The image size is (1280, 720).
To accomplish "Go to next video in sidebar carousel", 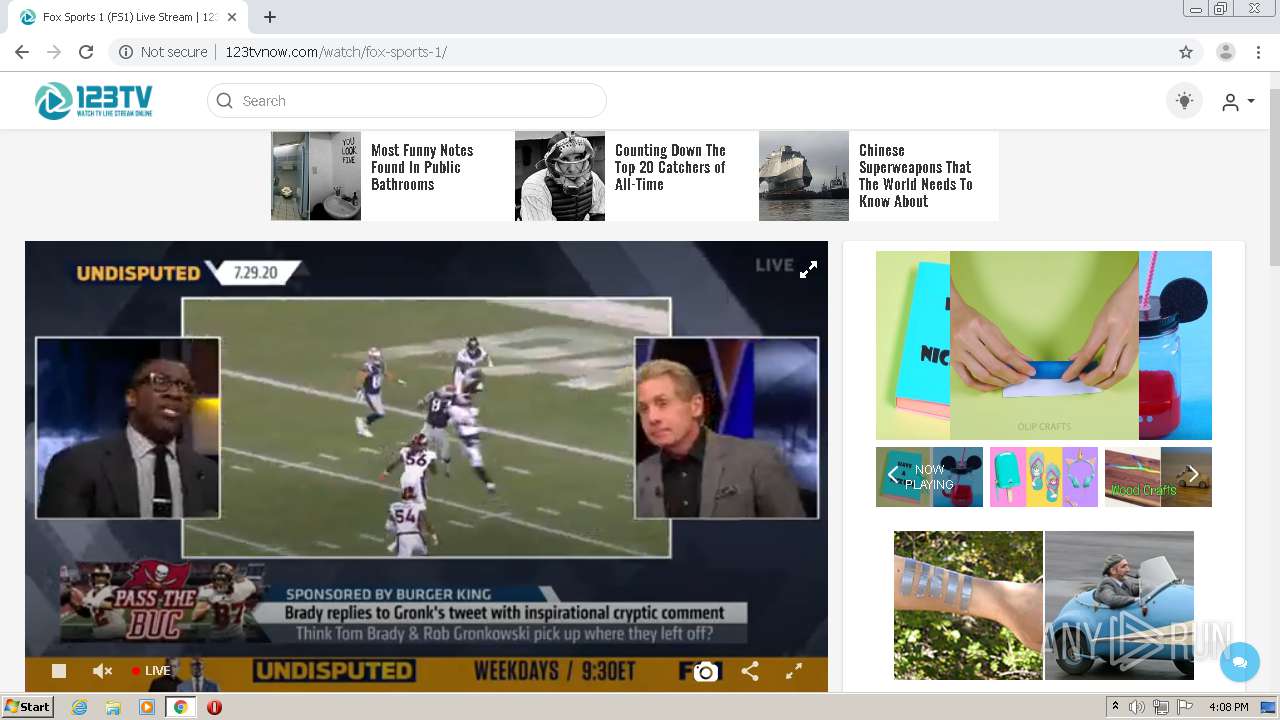I will pyautogui.click(x=1192, y=476).
